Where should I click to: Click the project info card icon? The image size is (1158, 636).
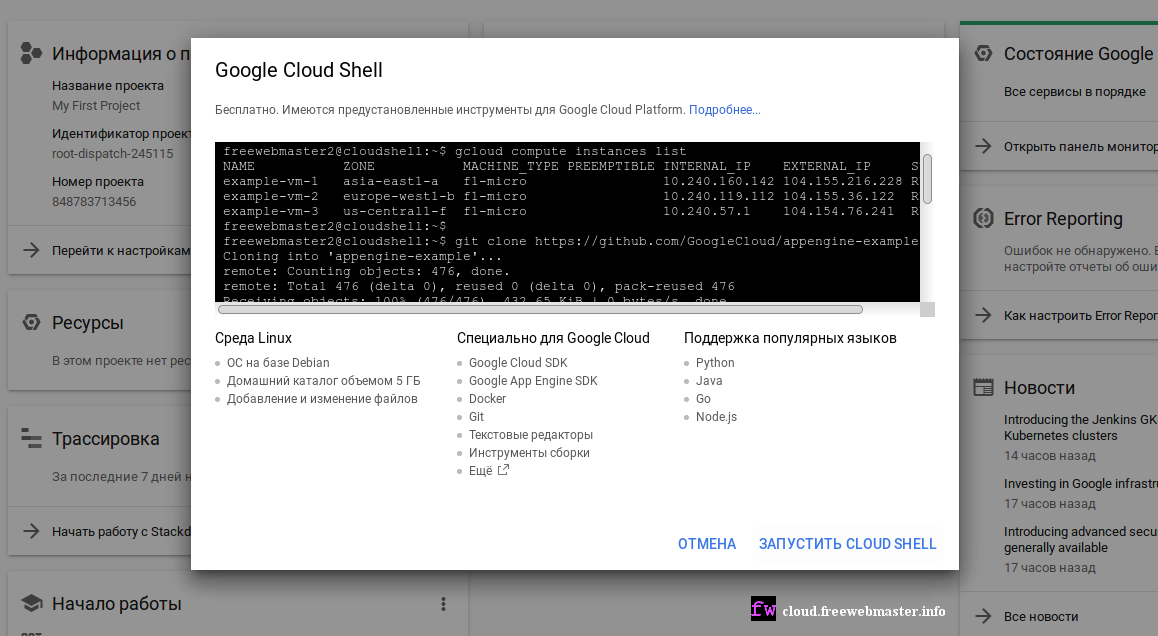30,53
